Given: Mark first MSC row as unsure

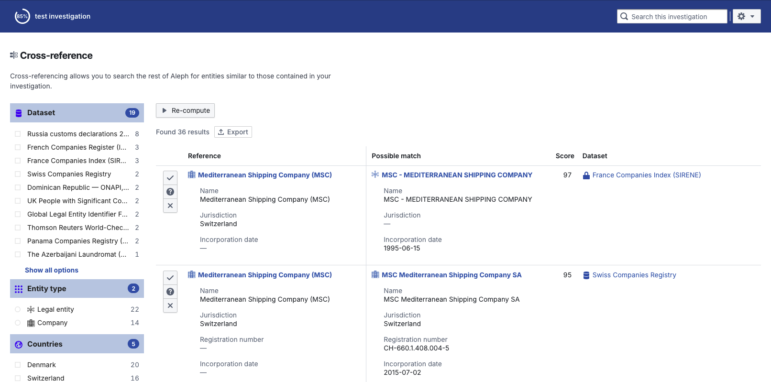Looking at the screenshot, I should pyautogui.click(x=170, y=192).
